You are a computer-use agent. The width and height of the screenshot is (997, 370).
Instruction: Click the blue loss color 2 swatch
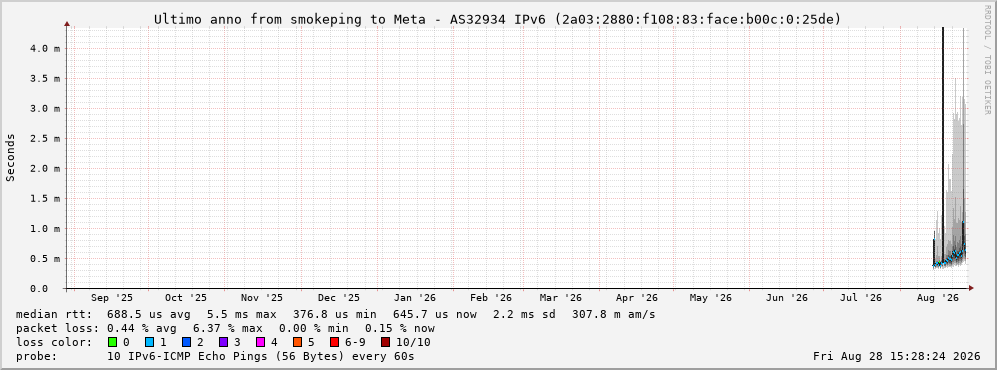point(186,343)
